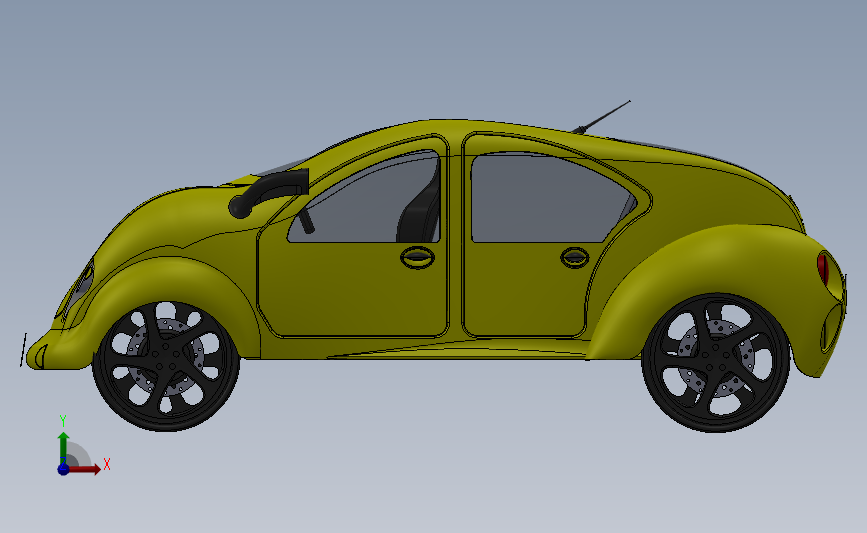Select the front door handle
Viewport: 867px width, 533px height.
[417, 257]
